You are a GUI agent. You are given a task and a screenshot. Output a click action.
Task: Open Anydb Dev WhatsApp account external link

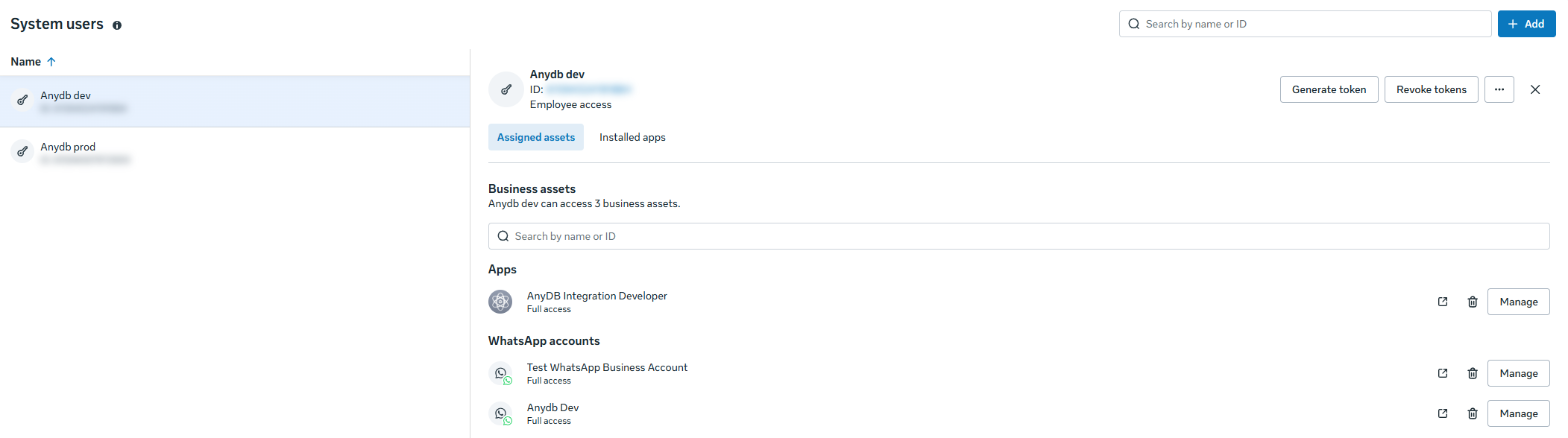[x=1442, y=413]
